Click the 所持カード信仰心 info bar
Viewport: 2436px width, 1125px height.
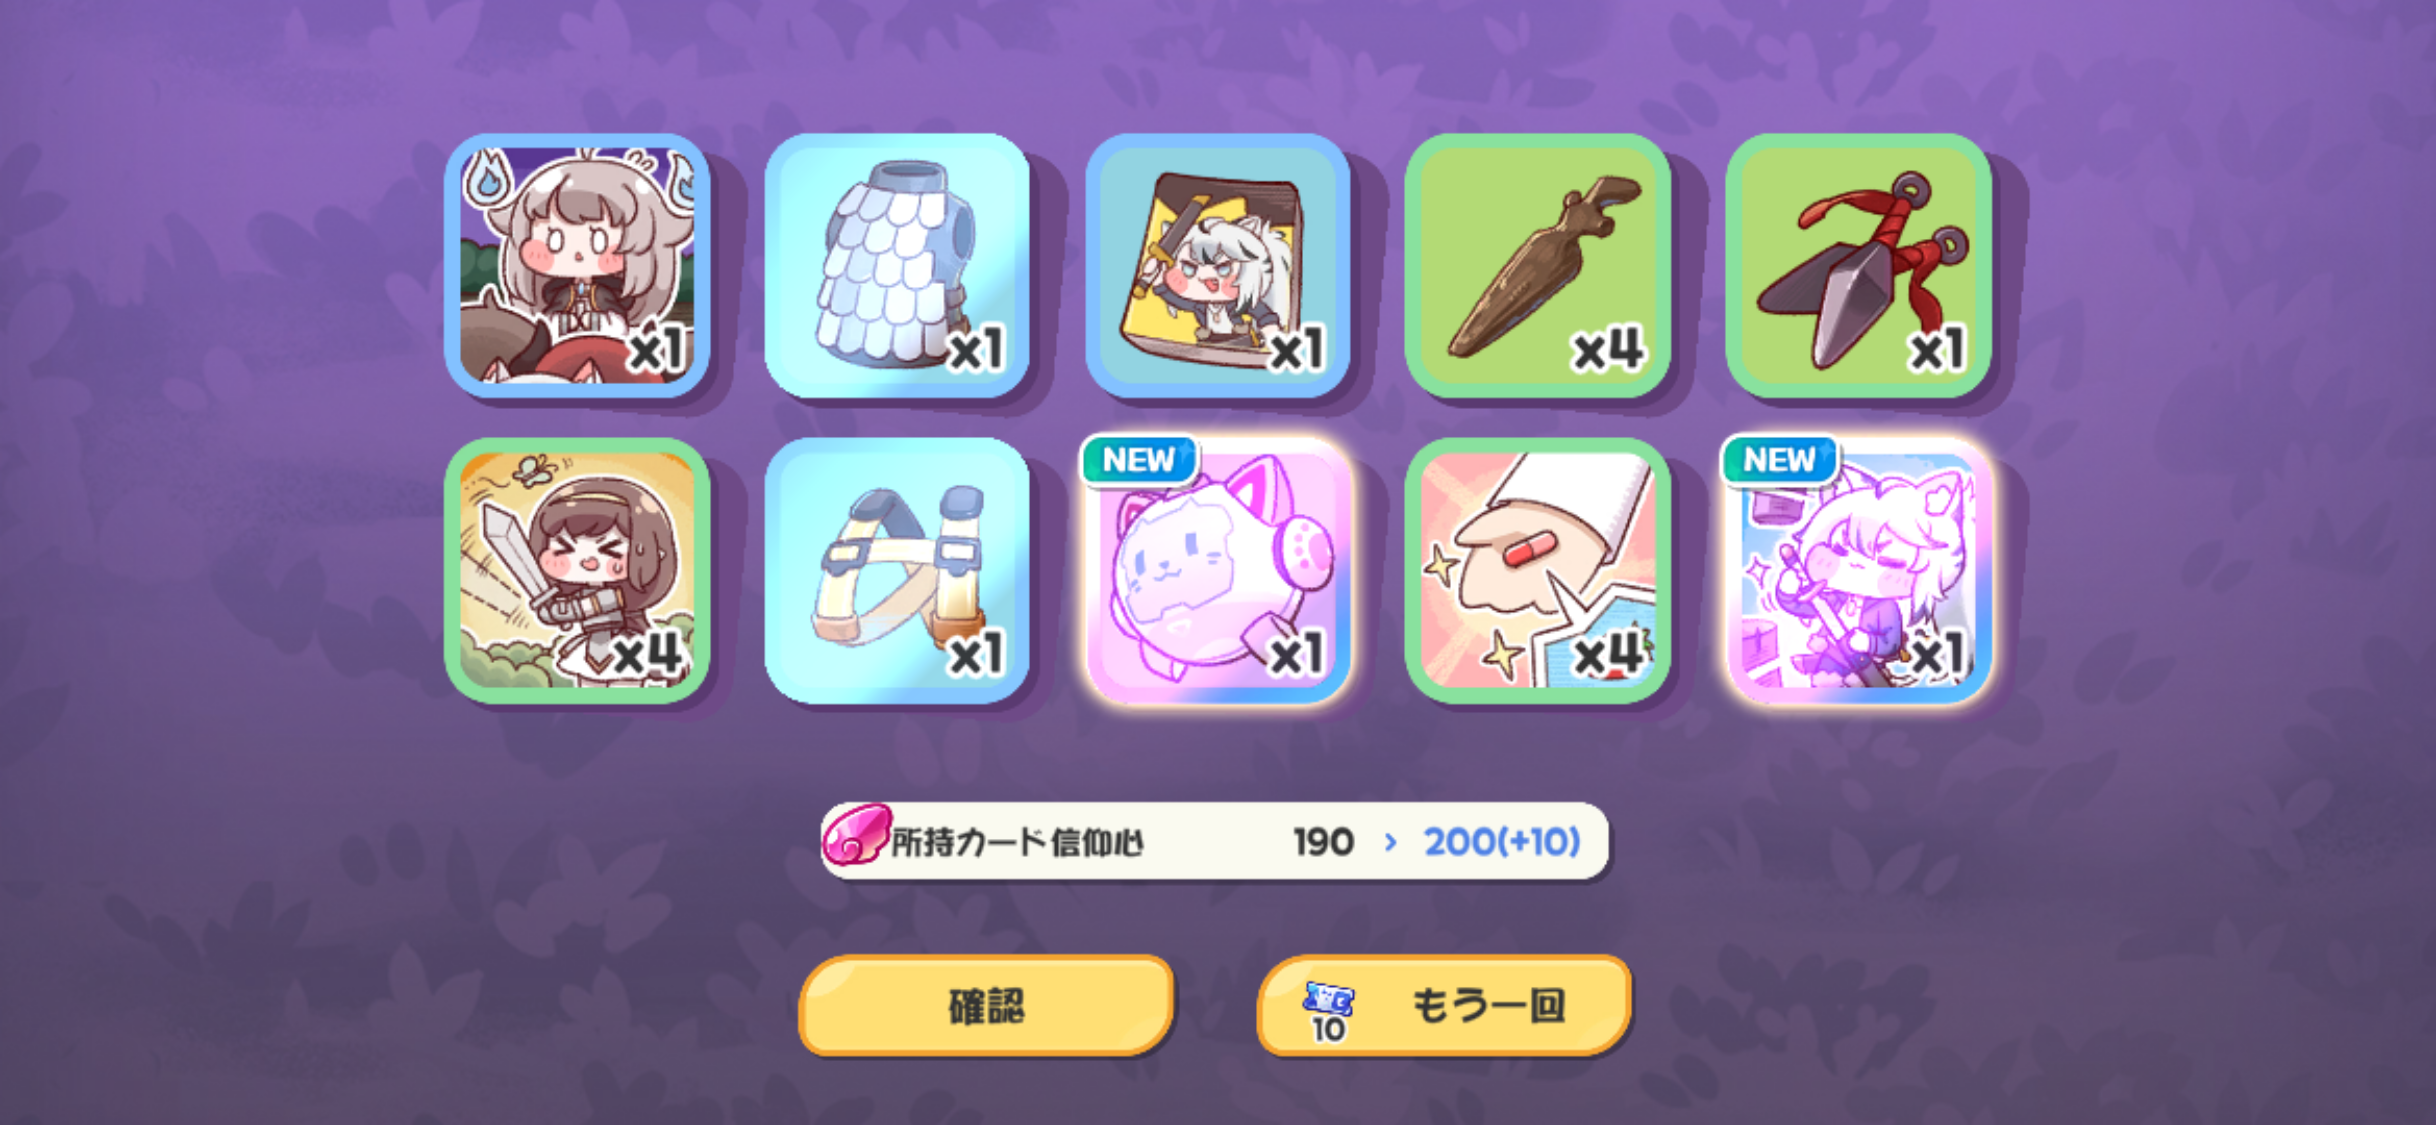pyautogui.click(x=1214, y=841)
